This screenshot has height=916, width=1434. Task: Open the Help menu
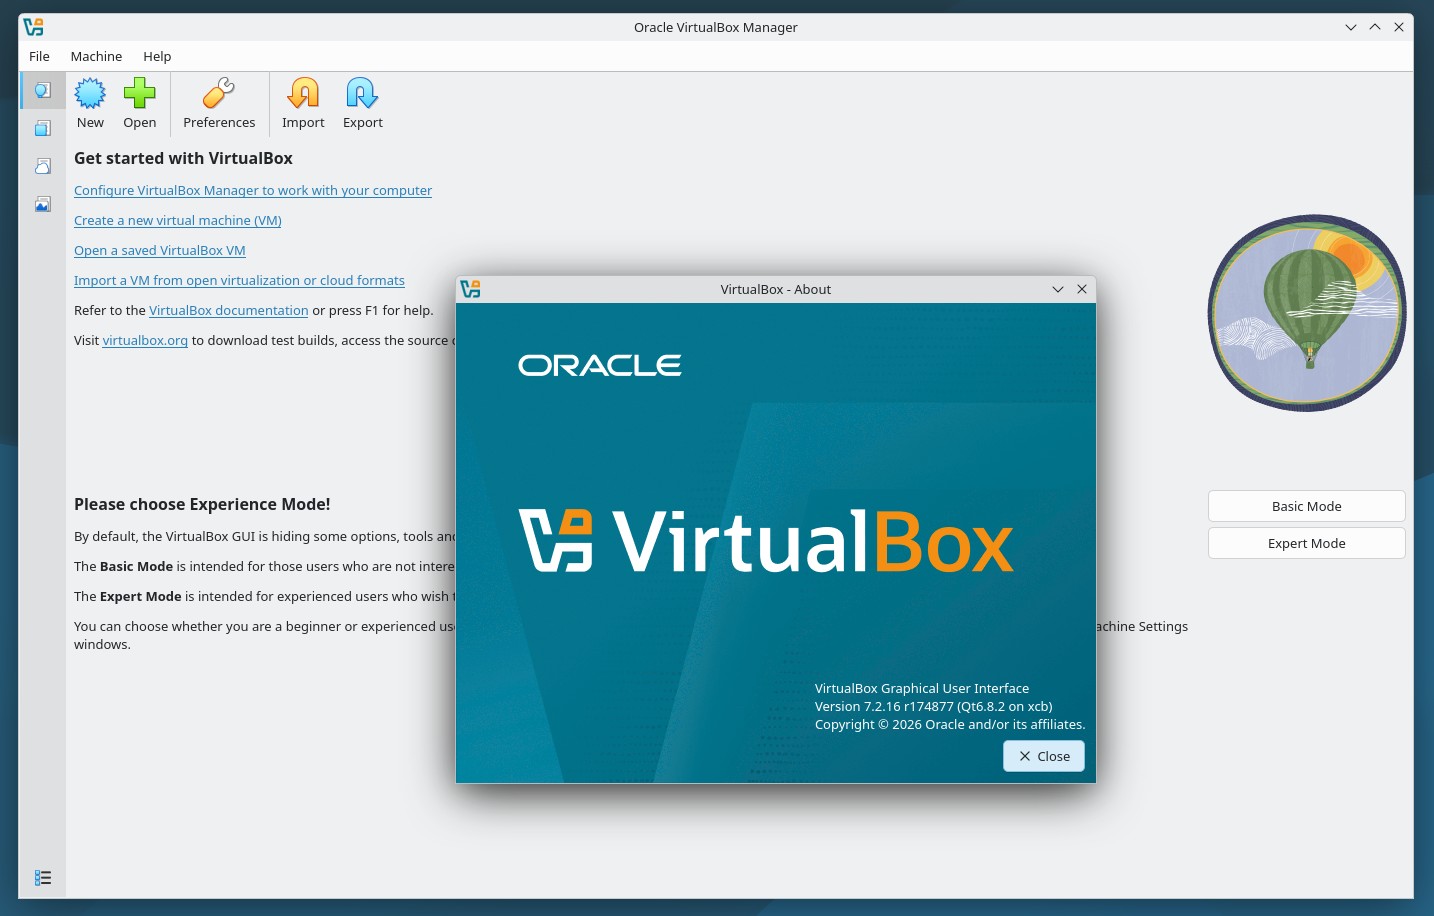[157, 56]
